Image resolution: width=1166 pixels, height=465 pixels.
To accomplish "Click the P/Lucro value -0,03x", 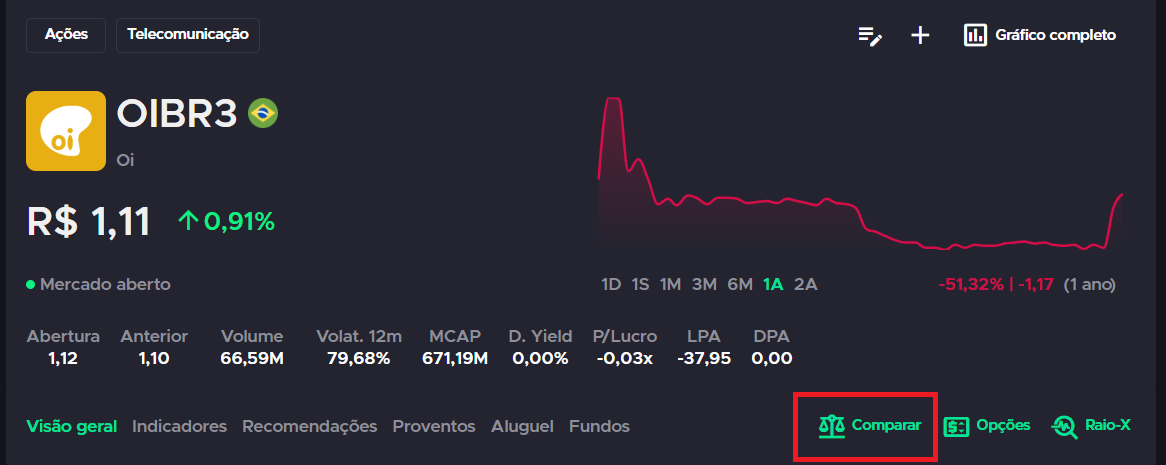I will tap(625, 359).
